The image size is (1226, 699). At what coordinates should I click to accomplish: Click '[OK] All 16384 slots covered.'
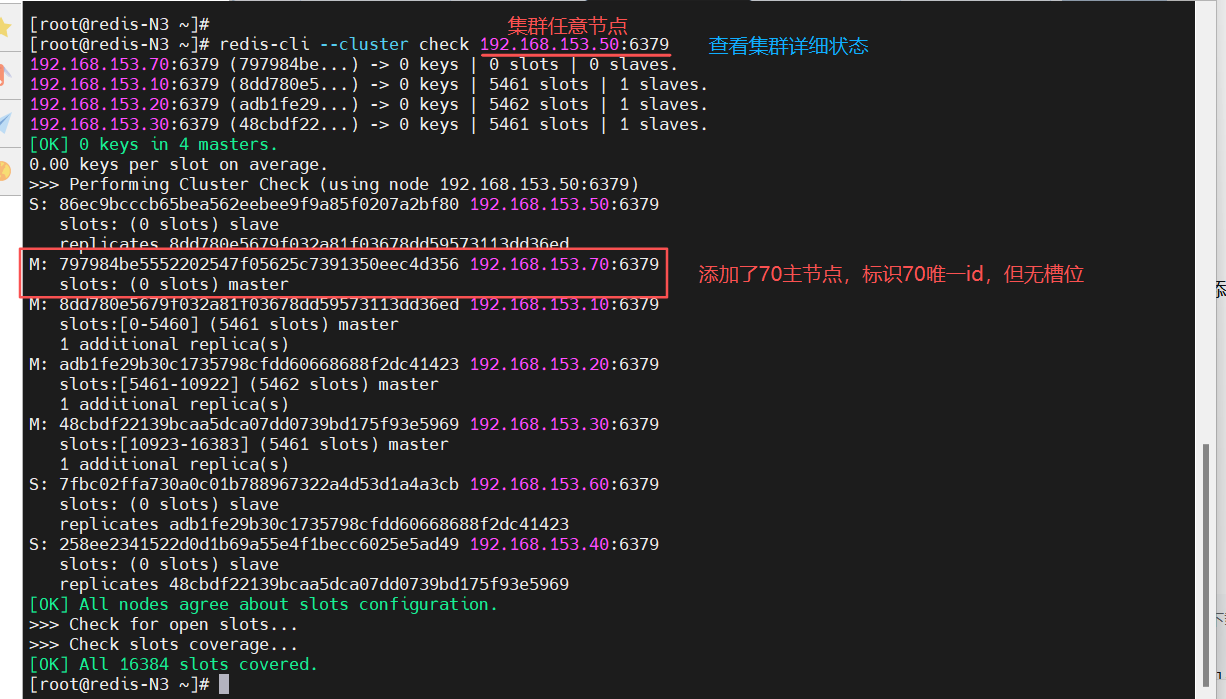click(x=174, y=664)
